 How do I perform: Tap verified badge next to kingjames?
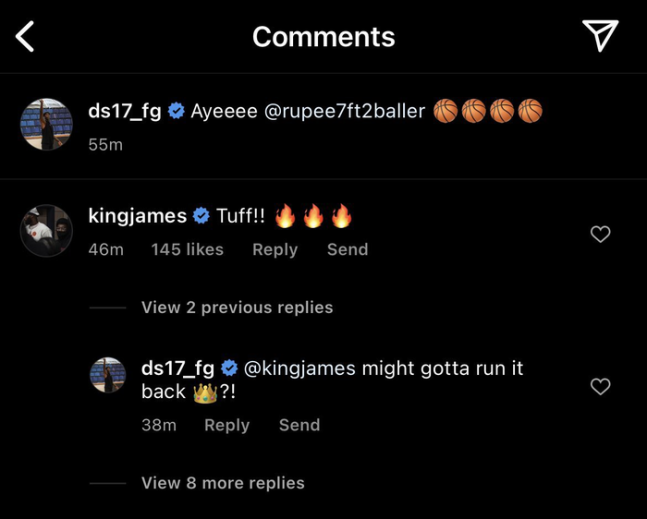(200, 216)
